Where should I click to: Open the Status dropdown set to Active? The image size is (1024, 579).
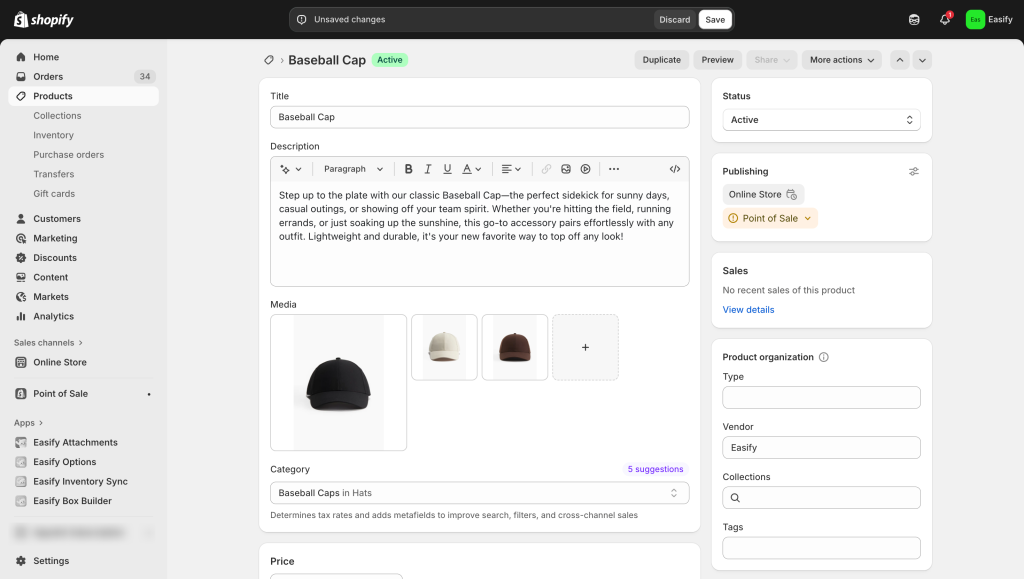(x=821, y=120)
